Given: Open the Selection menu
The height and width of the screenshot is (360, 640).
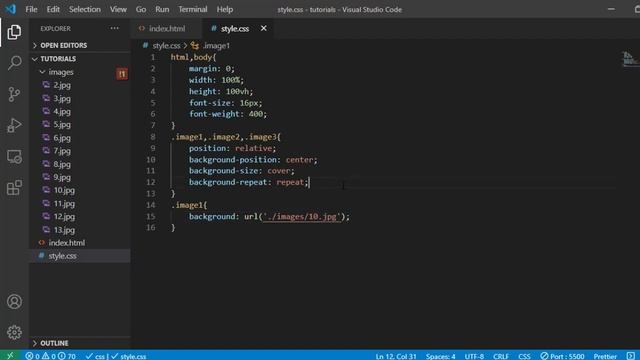Looking at the screenshot, I should click(x=85, y=9).
